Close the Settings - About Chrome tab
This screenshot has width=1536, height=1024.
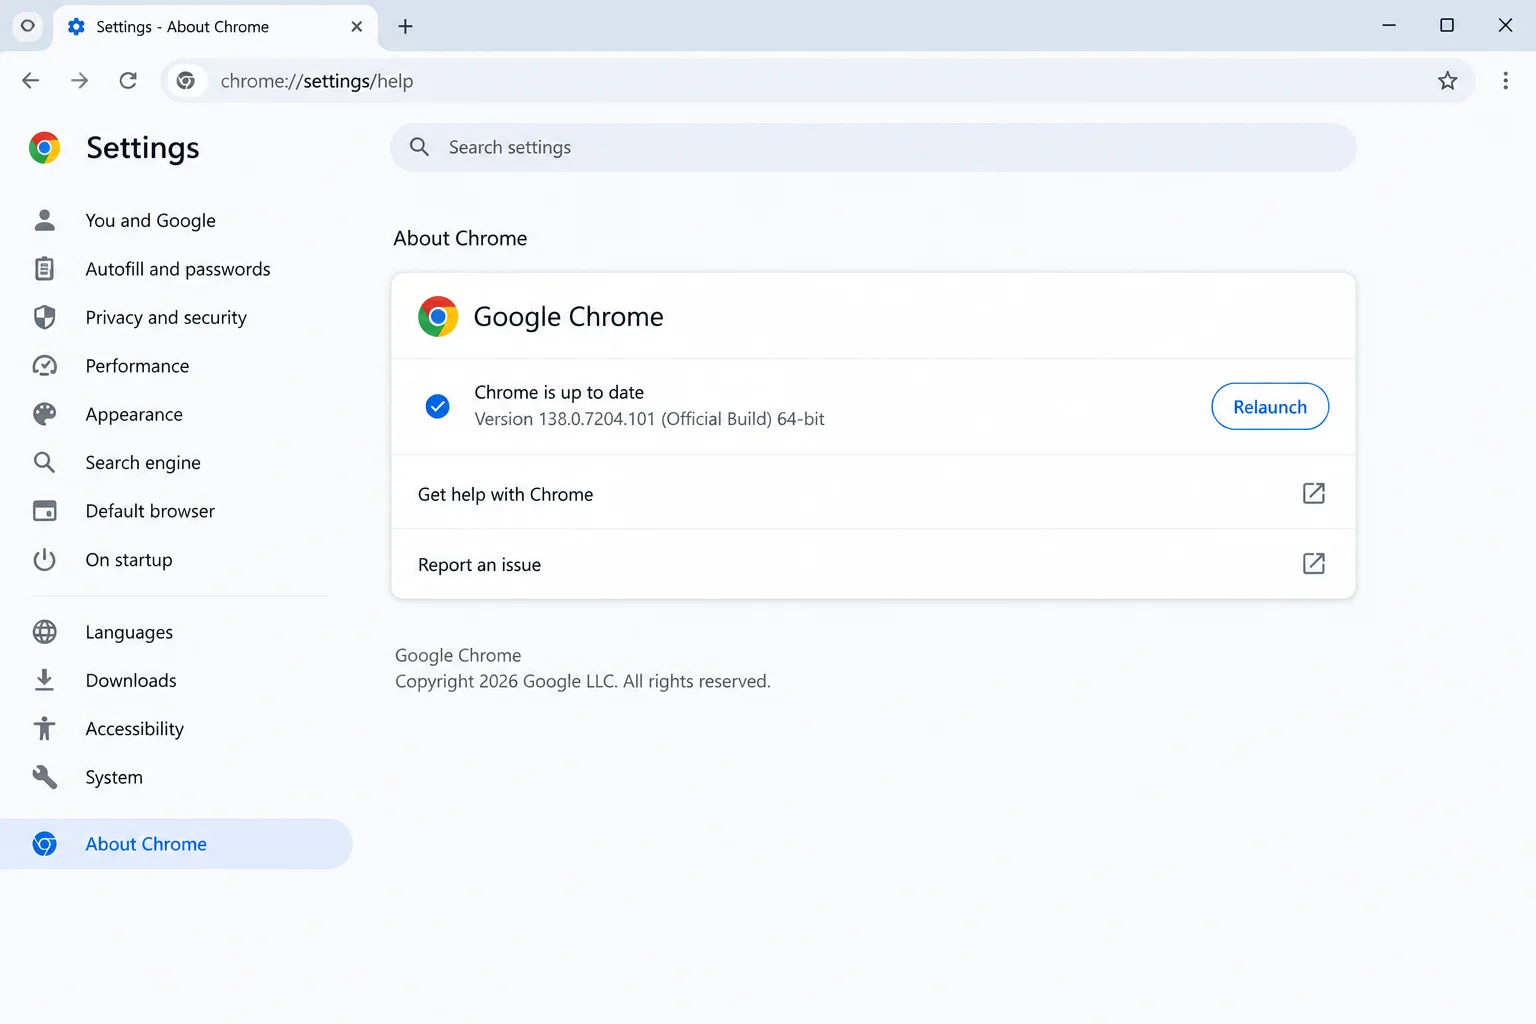click(x=357, y=27)
